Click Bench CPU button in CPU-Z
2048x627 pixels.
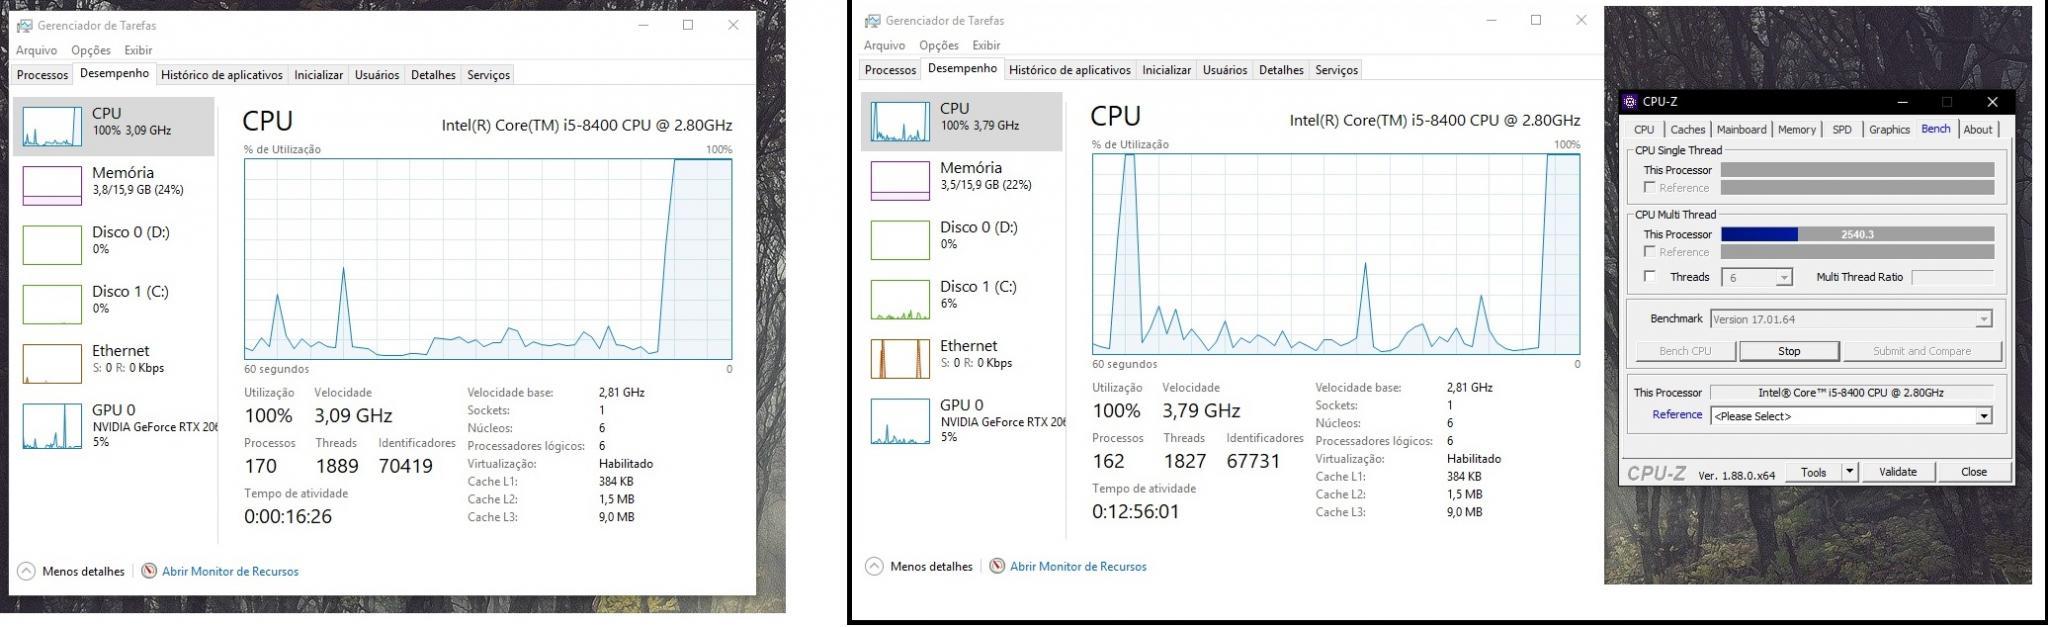pyautogui.click(x=1685, y=351)
